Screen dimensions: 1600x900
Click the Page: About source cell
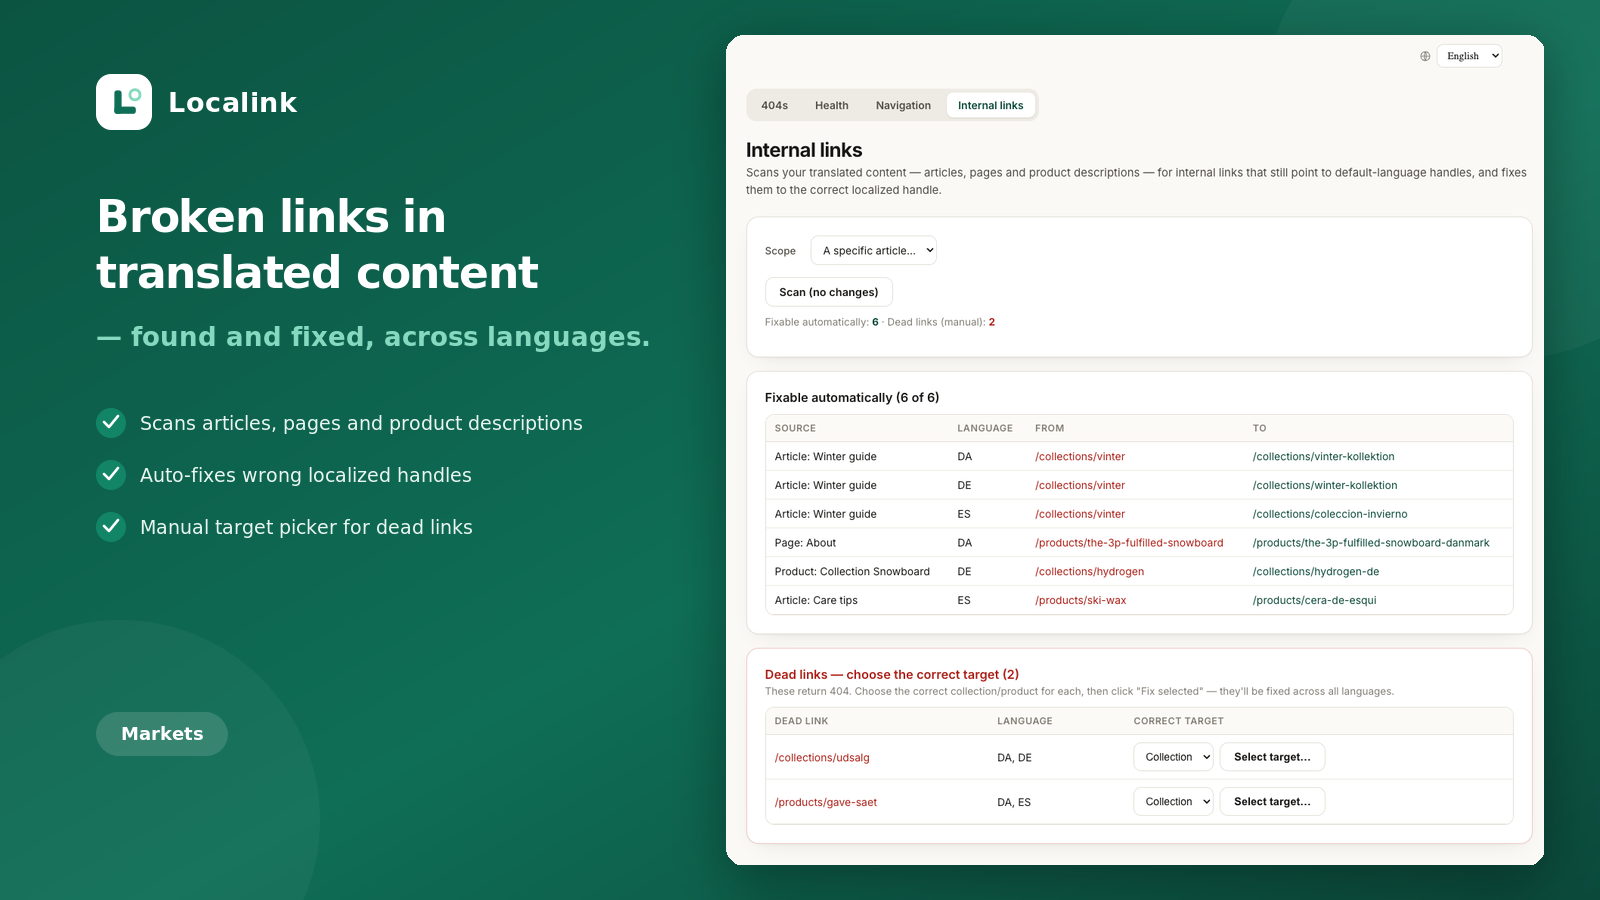tap(805, 544)
